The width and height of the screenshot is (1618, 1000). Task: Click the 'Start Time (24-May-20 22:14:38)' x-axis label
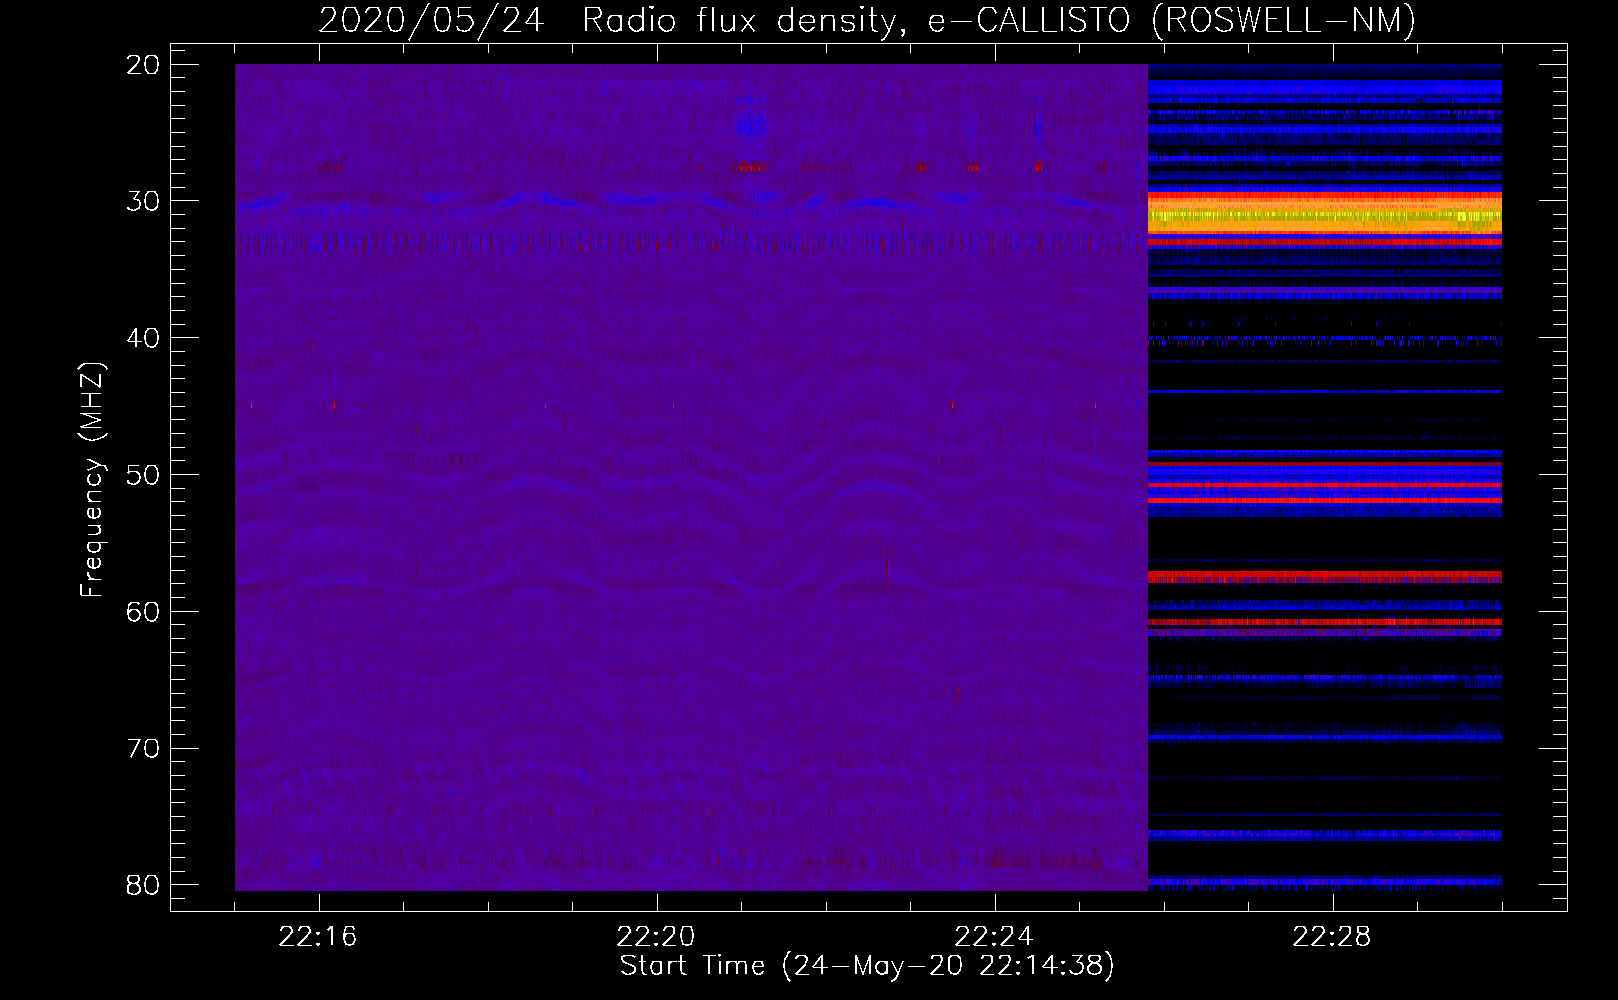coord(867,966)
